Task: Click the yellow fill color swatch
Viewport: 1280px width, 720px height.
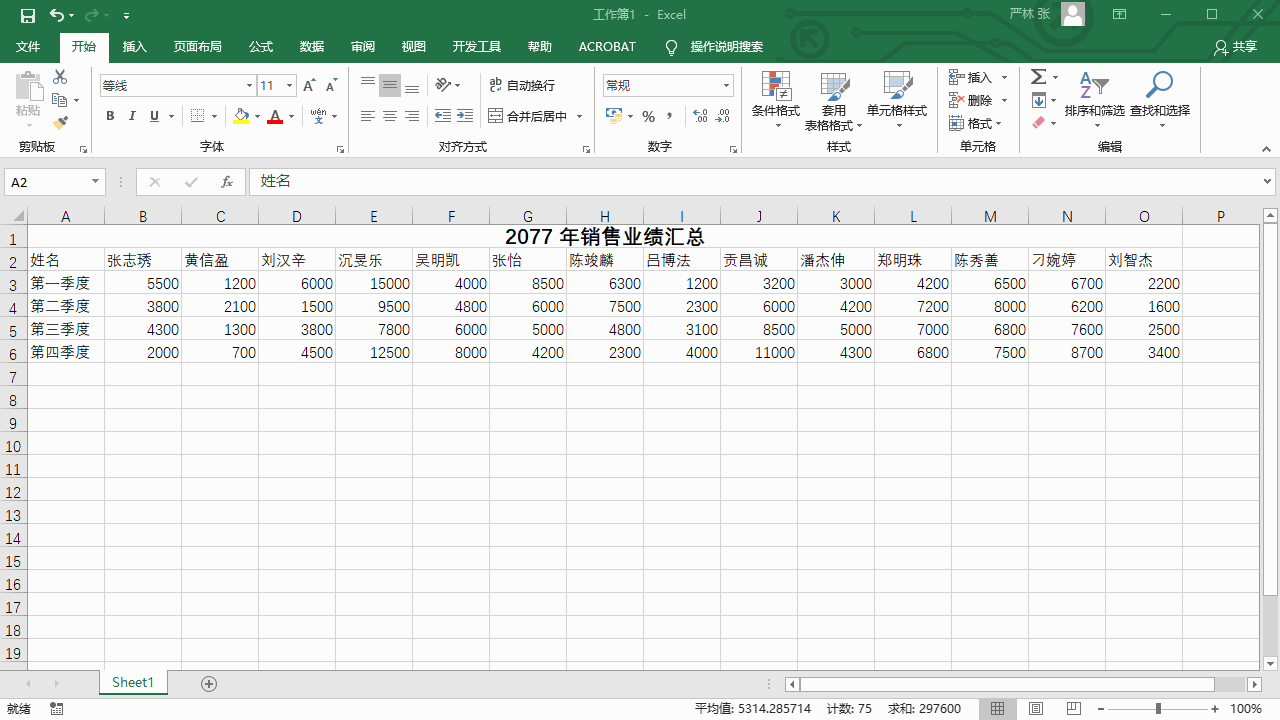Action: pyautogui.click(x=241, y=116)
